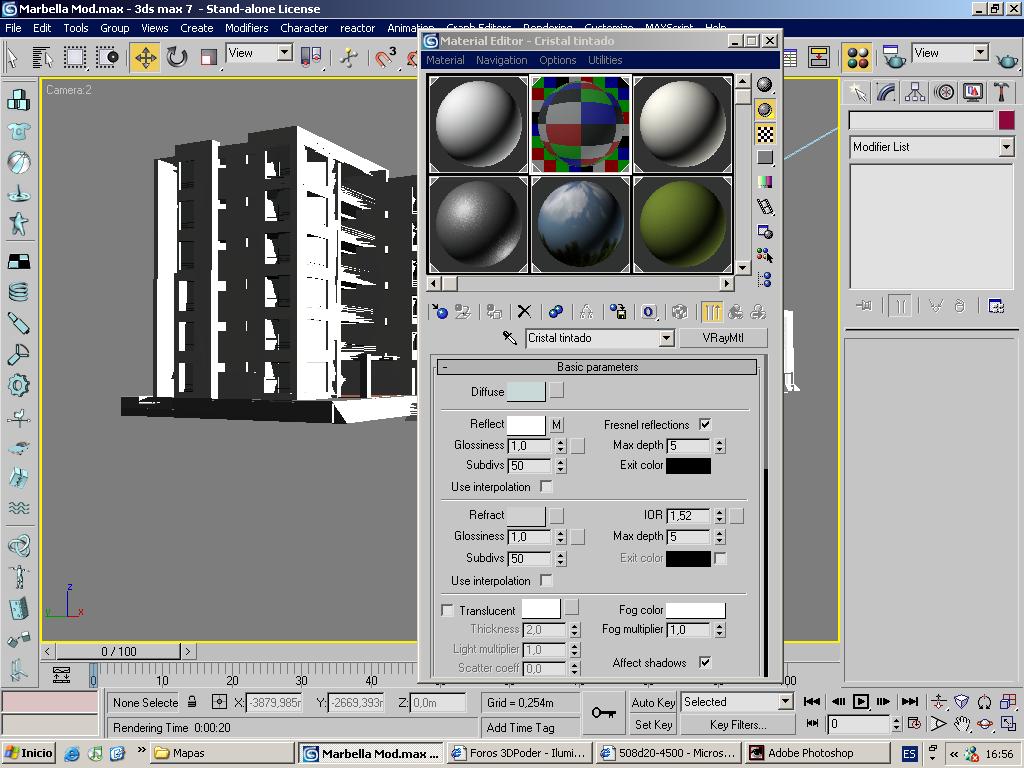
Task: Open Utilities menu in Material Editor
Action: (605, 60)
